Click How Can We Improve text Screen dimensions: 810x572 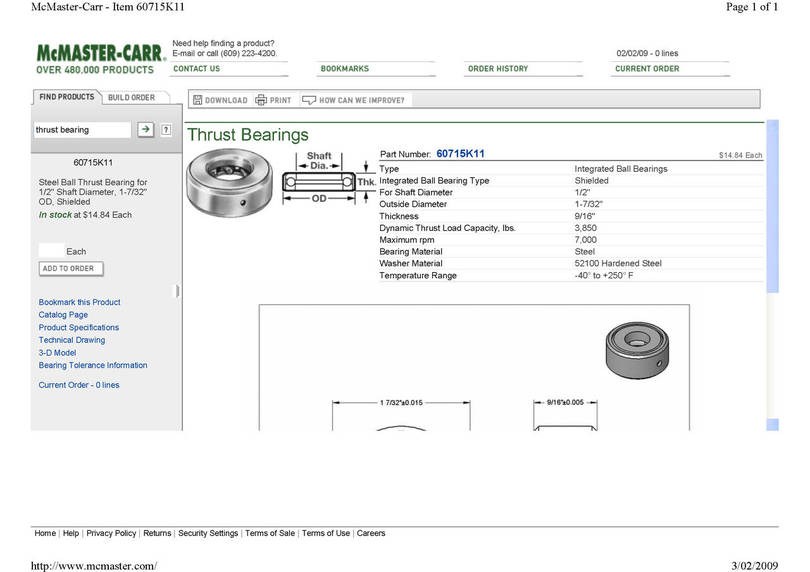(362, 100)
